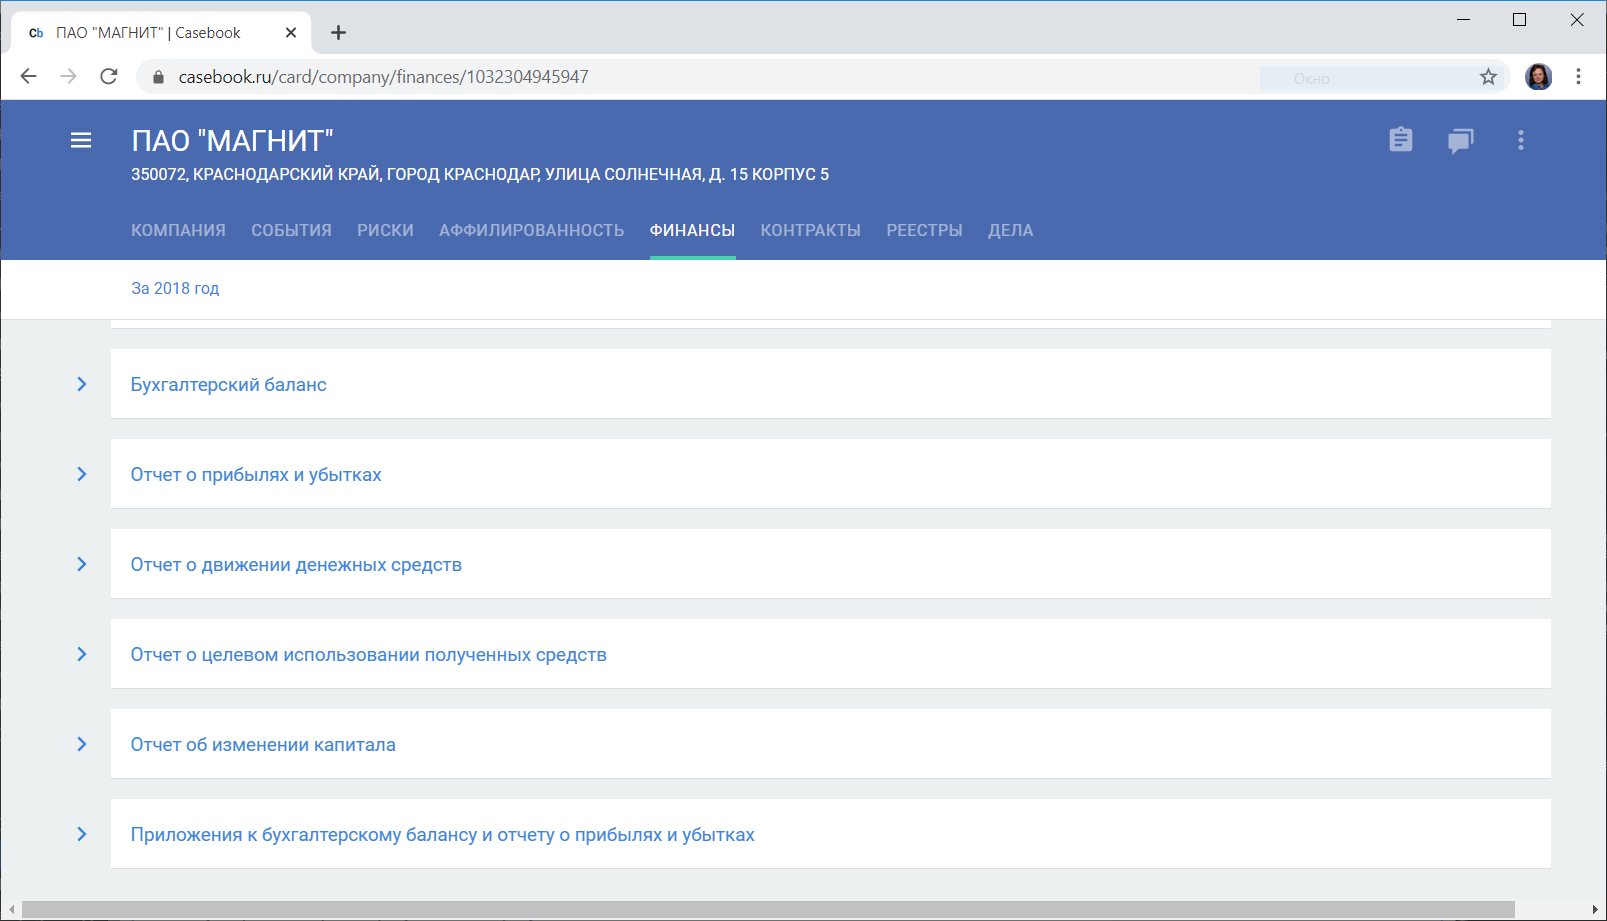Open Отчет о целевом использовании полученных средств
The height and width of the screenshot is (921, 1607).
point(368,655)
